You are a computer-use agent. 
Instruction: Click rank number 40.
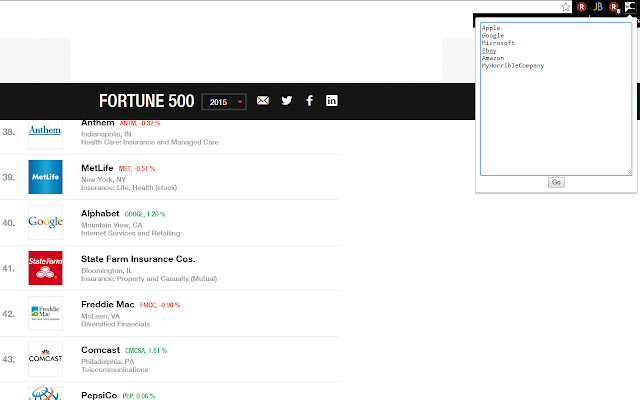(x=8, y=223)
